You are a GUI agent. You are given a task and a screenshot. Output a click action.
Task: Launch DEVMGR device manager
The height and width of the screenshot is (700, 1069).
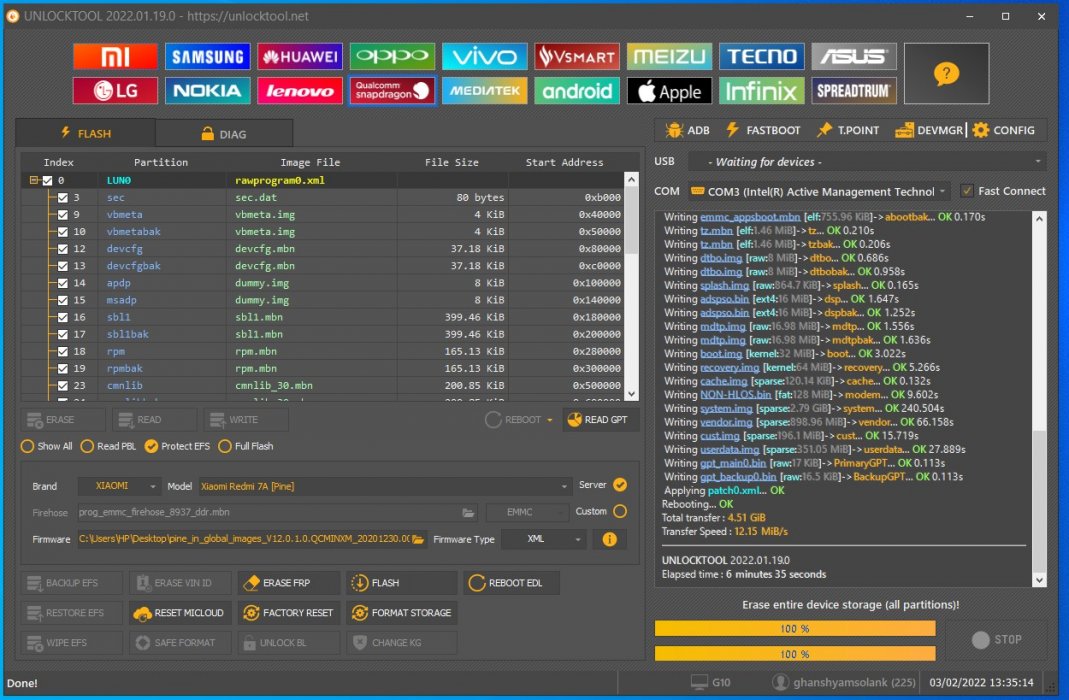tap(929, 130)
